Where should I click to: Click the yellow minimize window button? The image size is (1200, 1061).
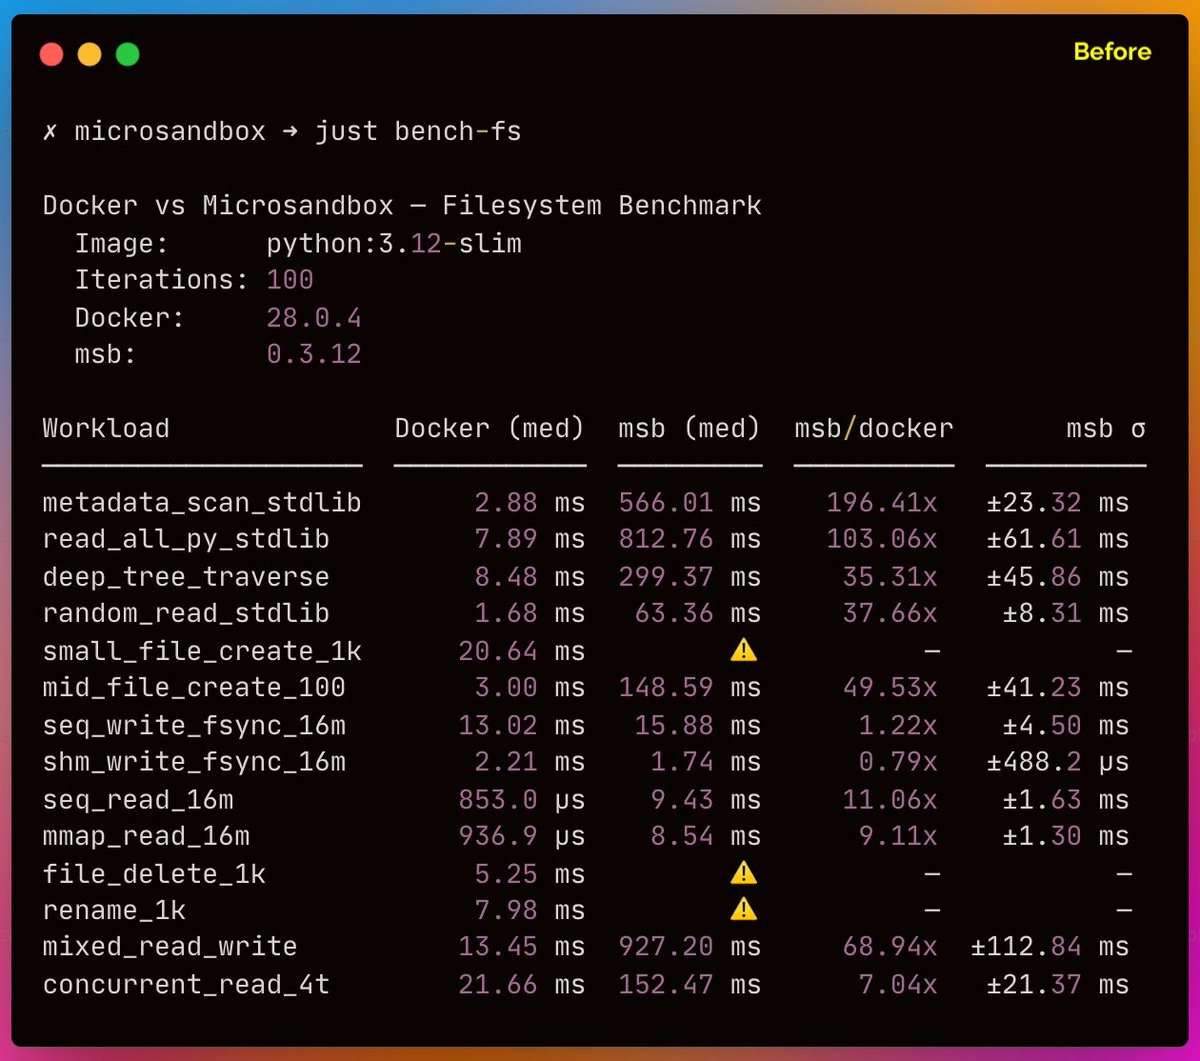point(89,54)
